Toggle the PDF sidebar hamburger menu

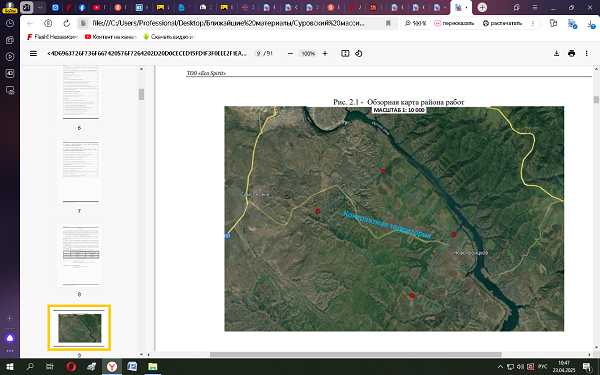(x=33, y=54)
